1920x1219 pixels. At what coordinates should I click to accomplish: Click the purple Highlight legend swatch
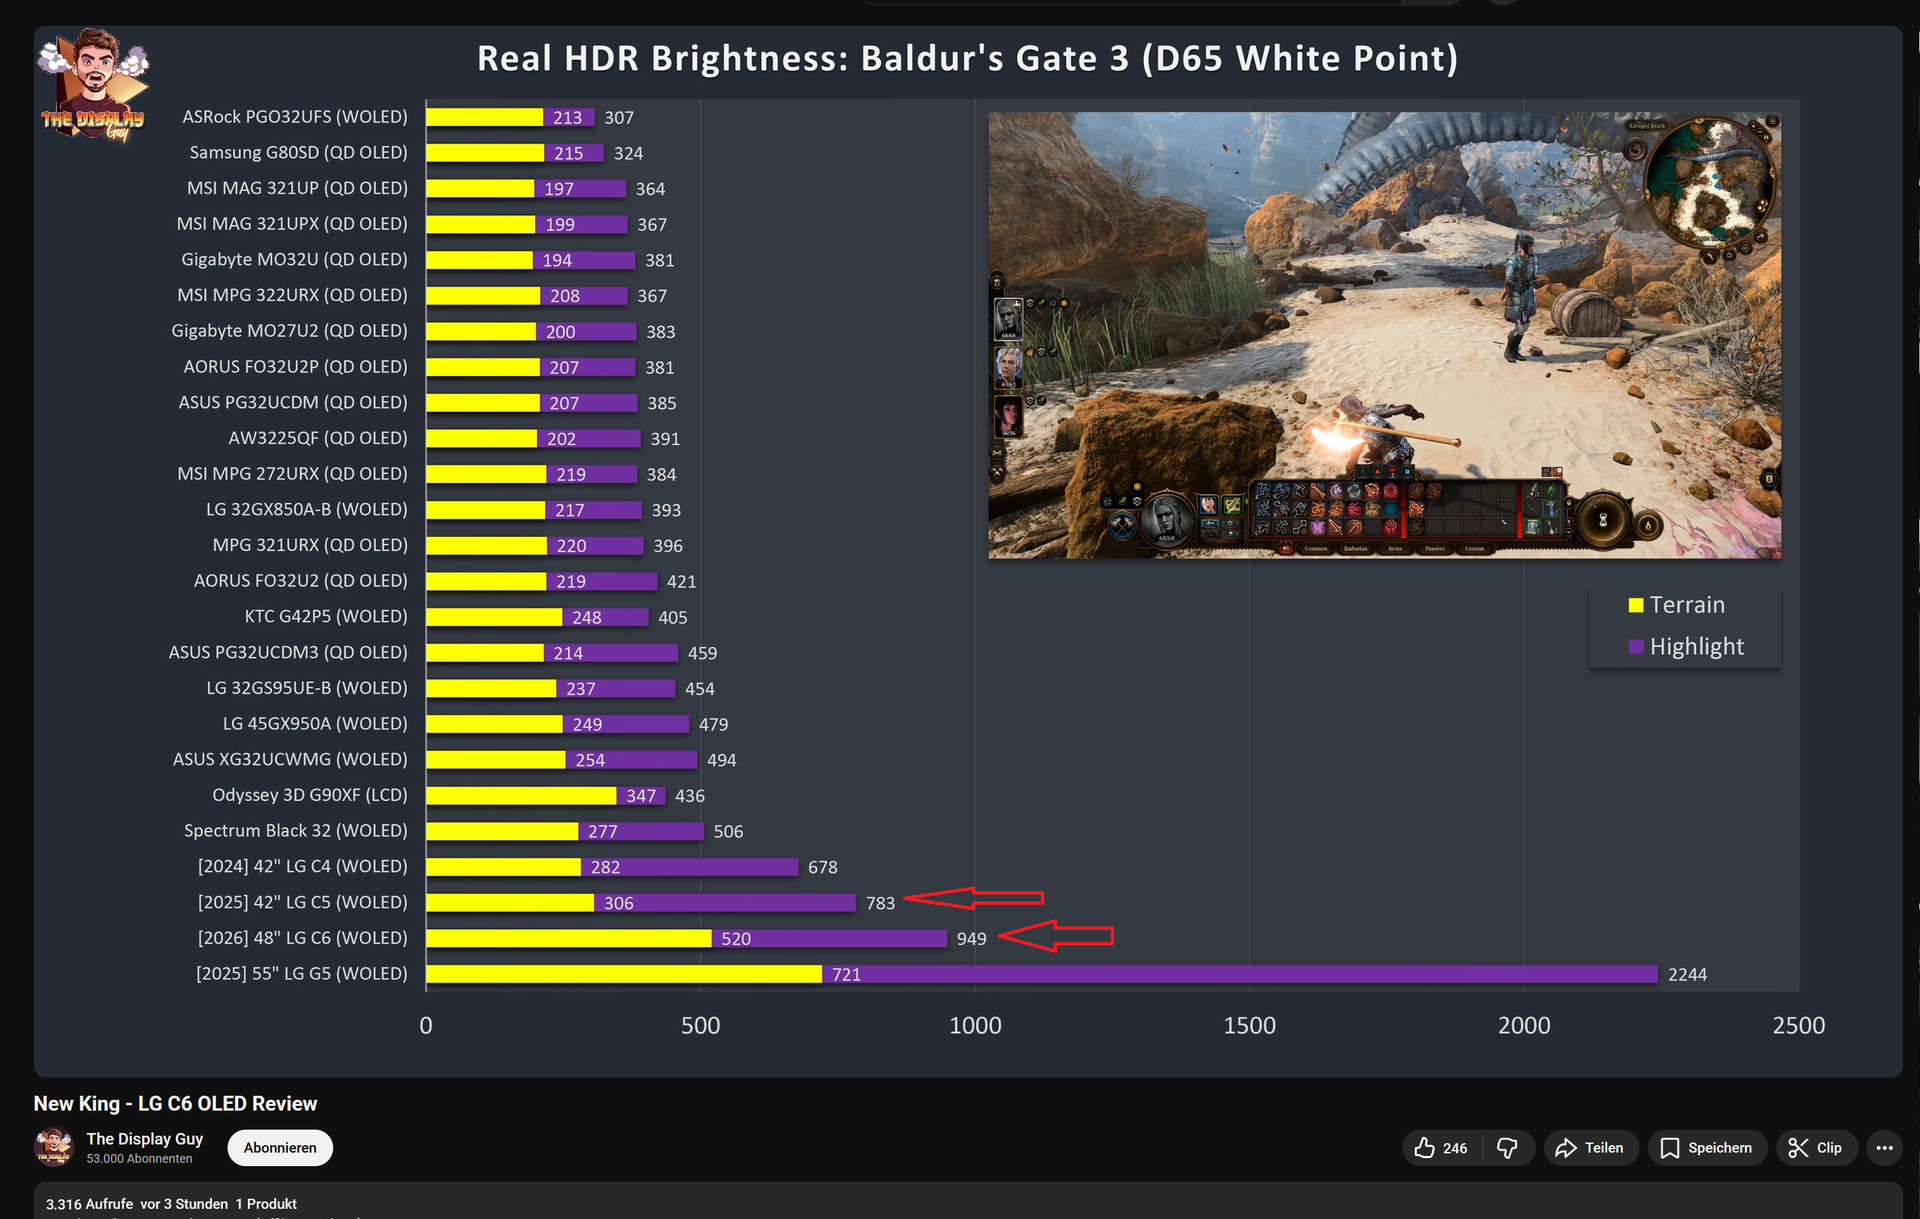tap(1636, 647)
